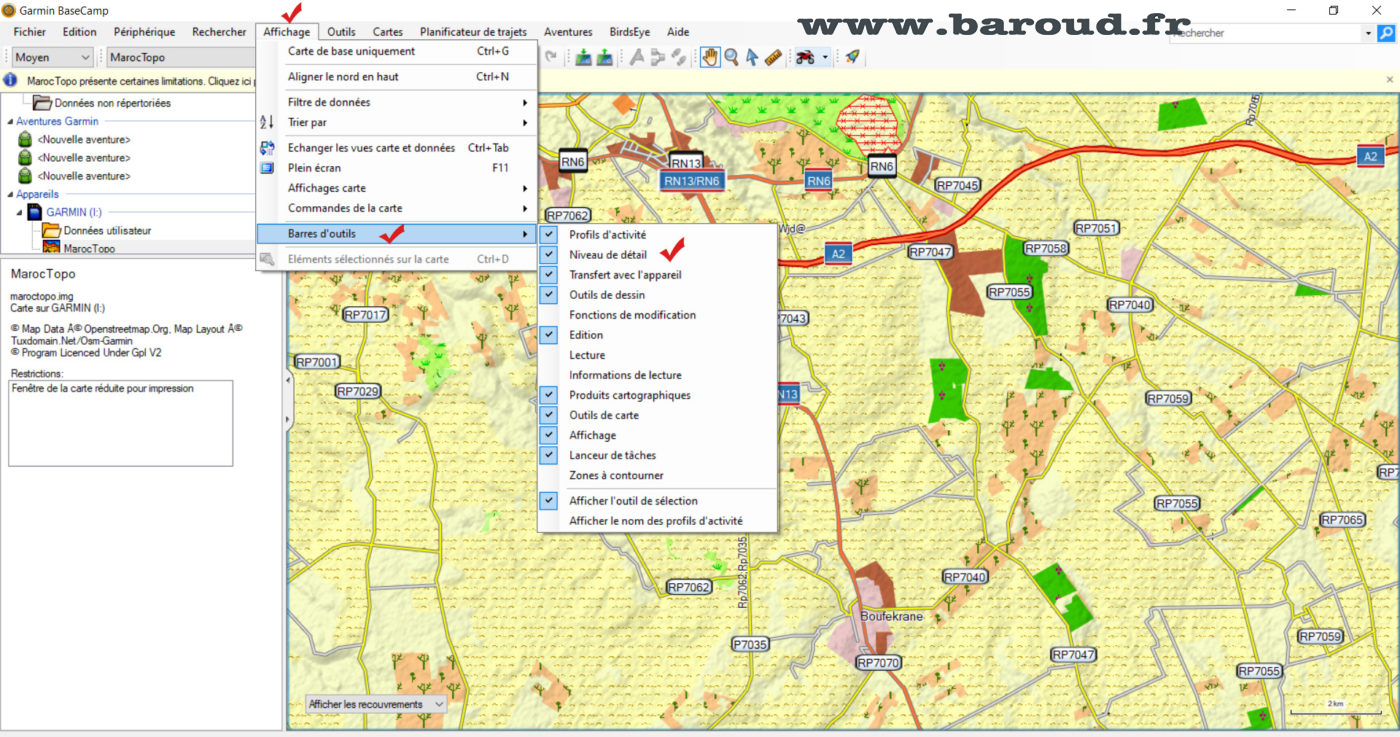Open the search box dropdown arrow
The image size is (1400, 737).
click(x=1368, y=33)
